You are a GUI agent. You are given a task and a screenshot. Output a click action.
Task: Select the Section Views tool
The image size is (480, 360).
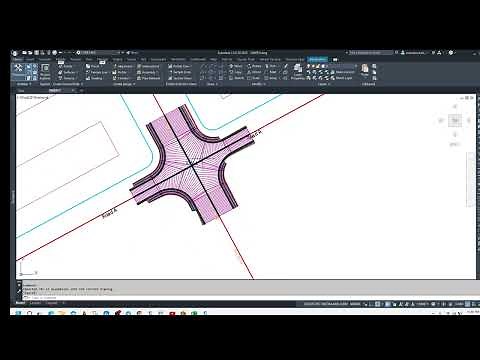(180, 78)
